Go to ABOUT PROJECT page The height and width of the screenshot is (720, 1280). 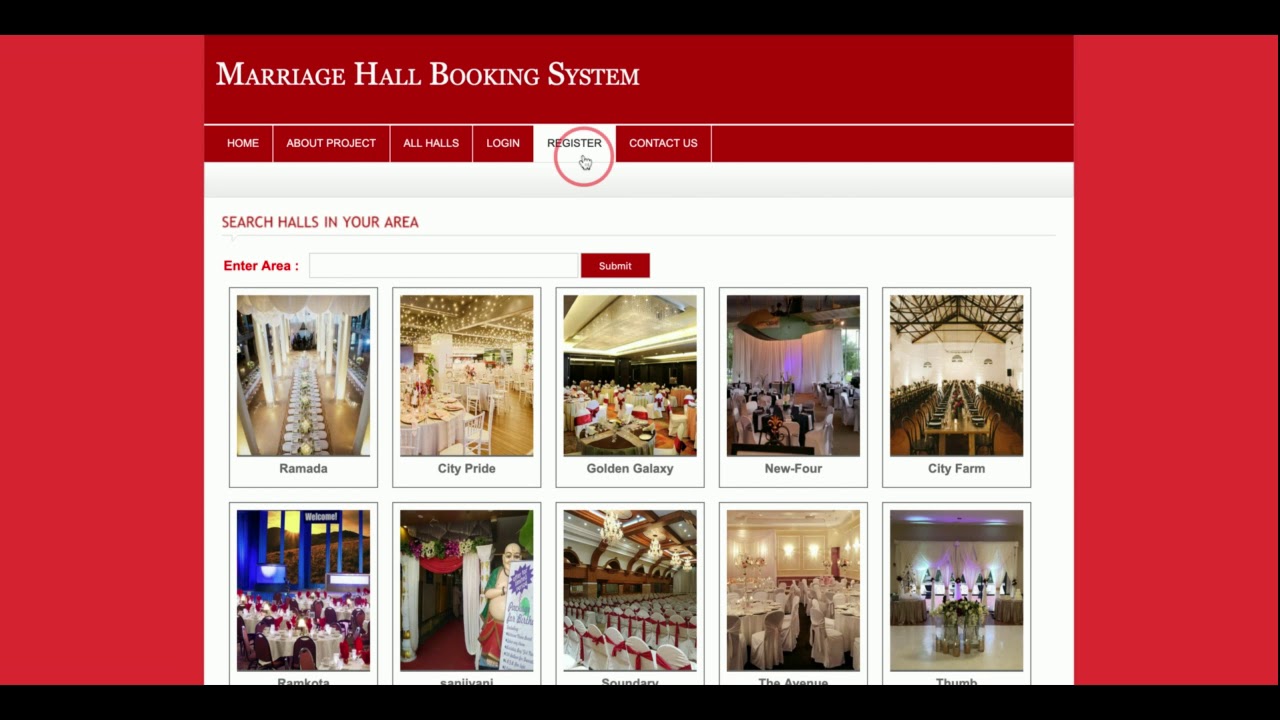click(x=331, y=143)
